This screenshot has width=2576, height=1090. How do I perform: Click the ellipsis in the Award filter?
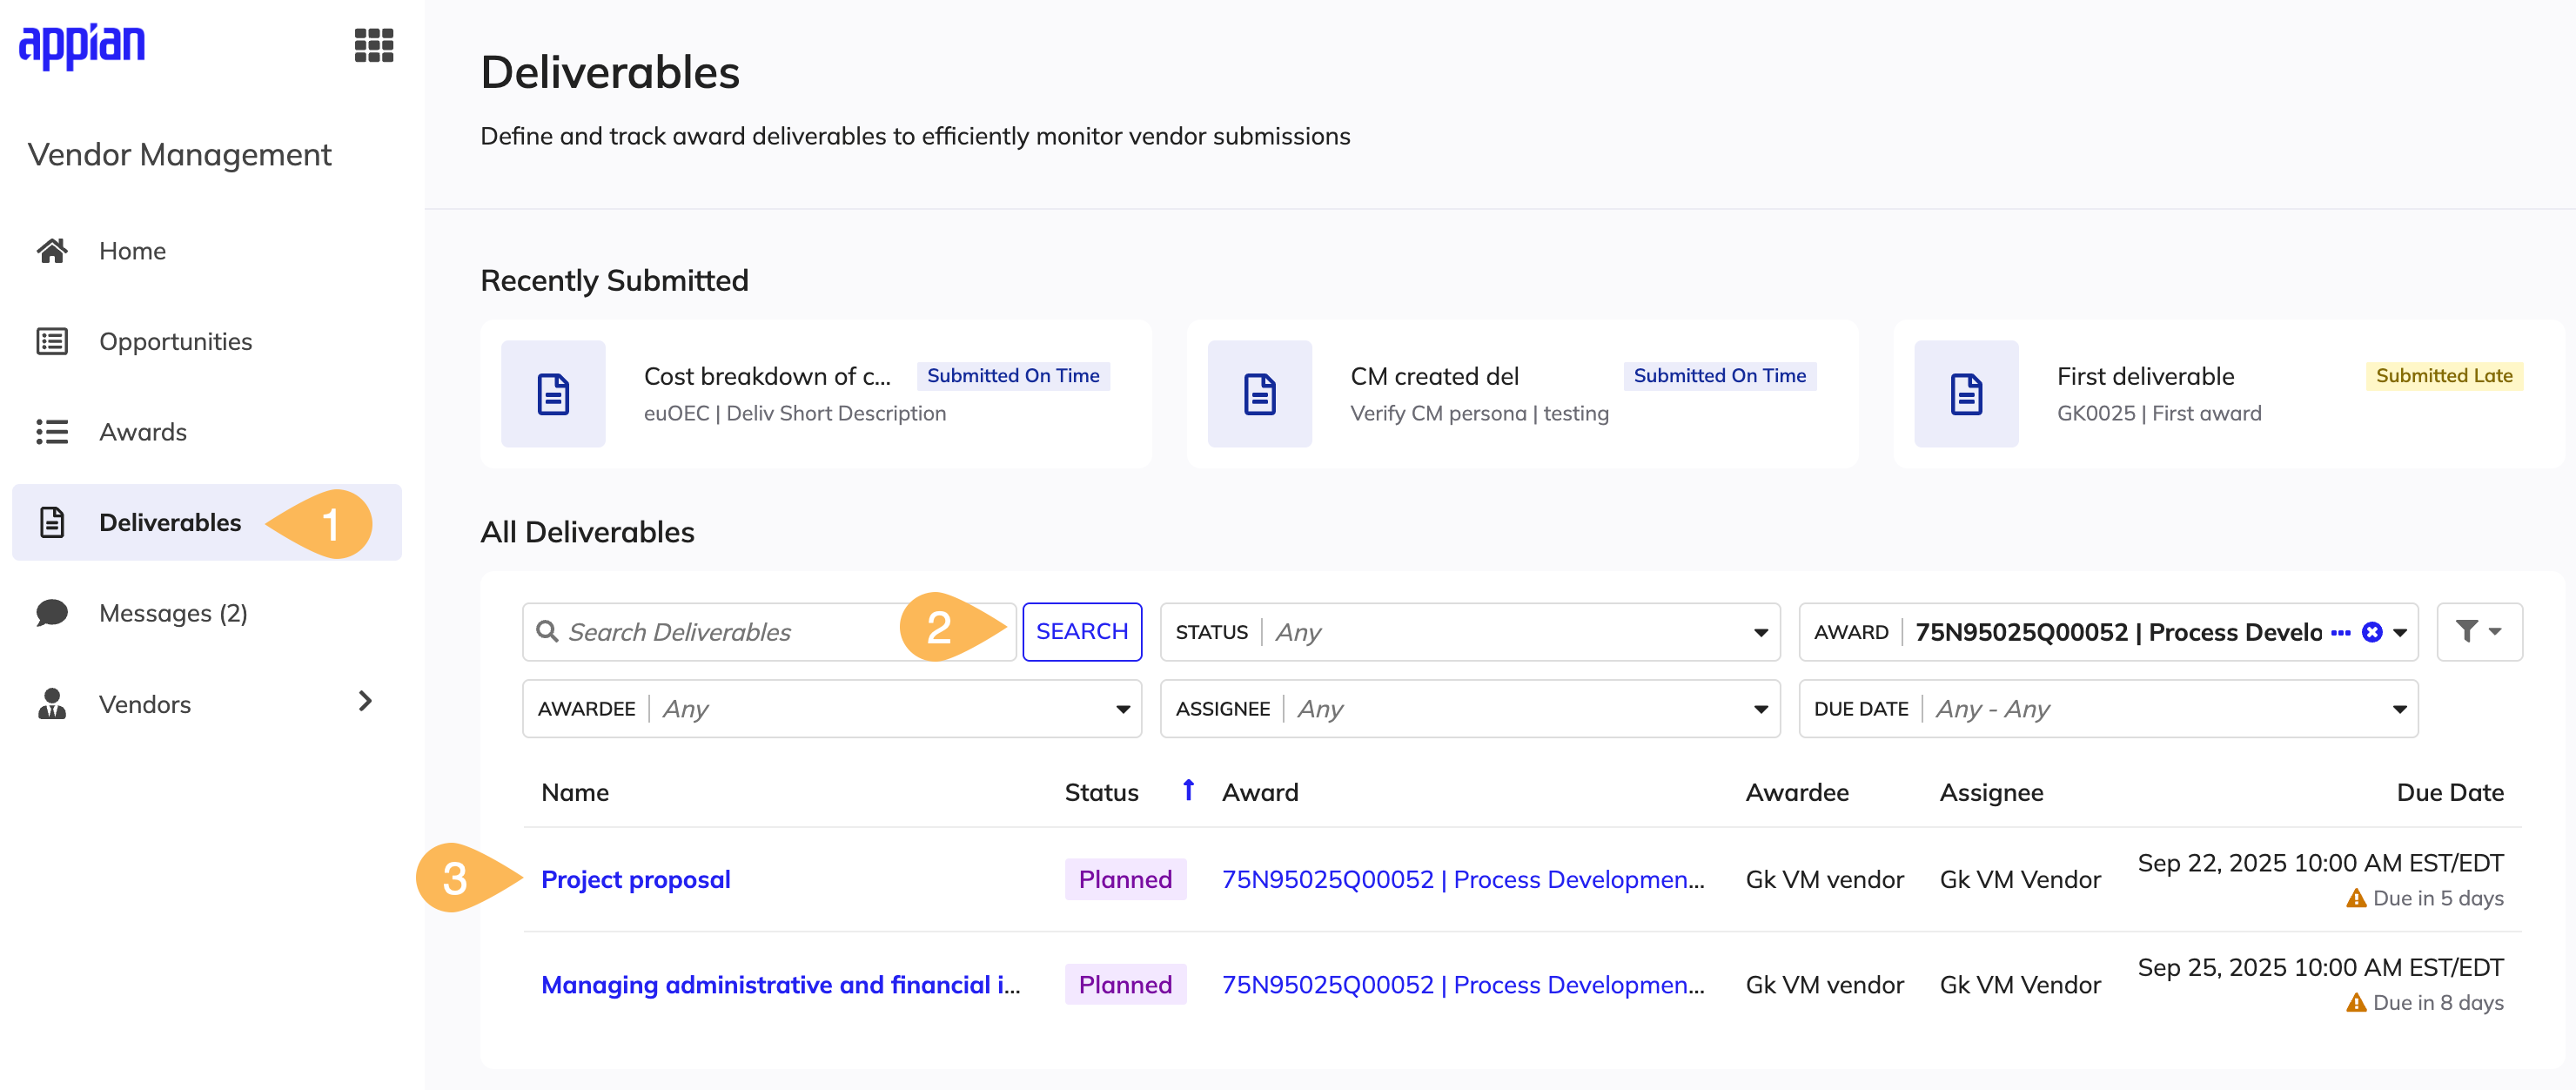[2340, 632]
